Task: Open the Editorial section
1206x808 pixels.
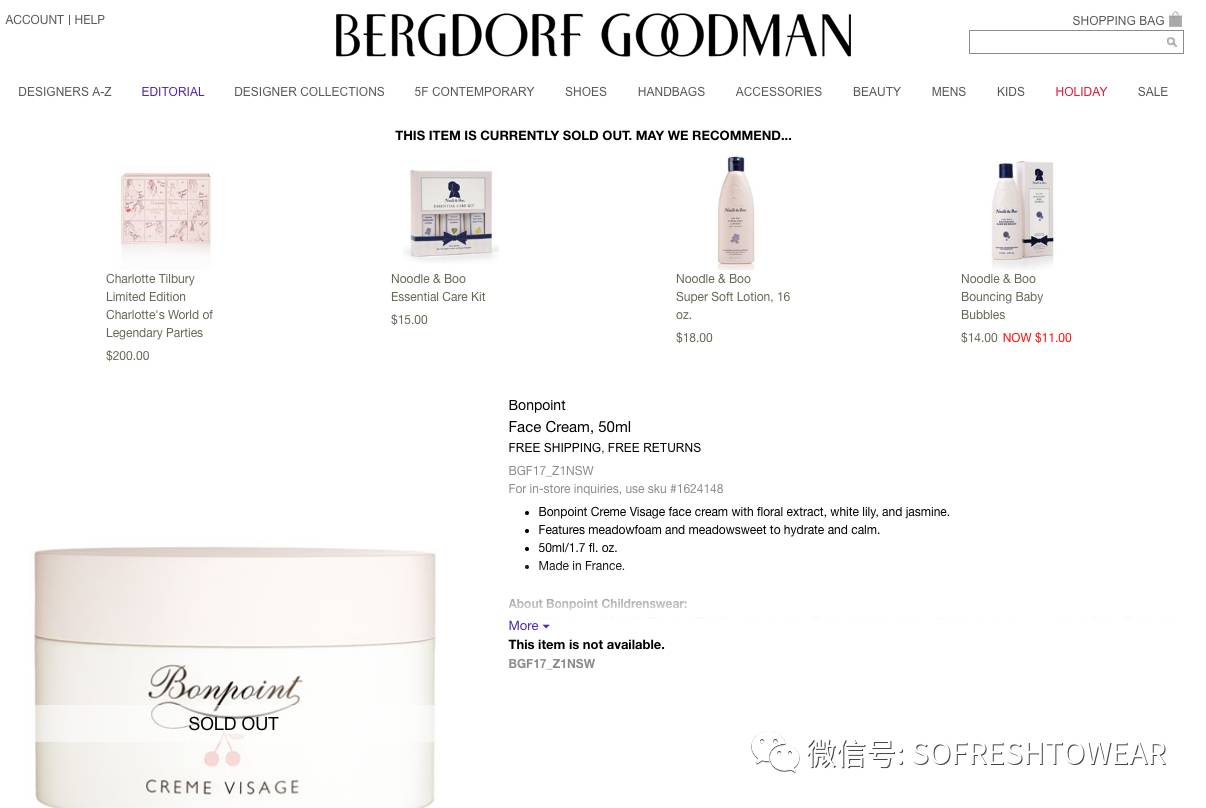Action: point(173,92)
